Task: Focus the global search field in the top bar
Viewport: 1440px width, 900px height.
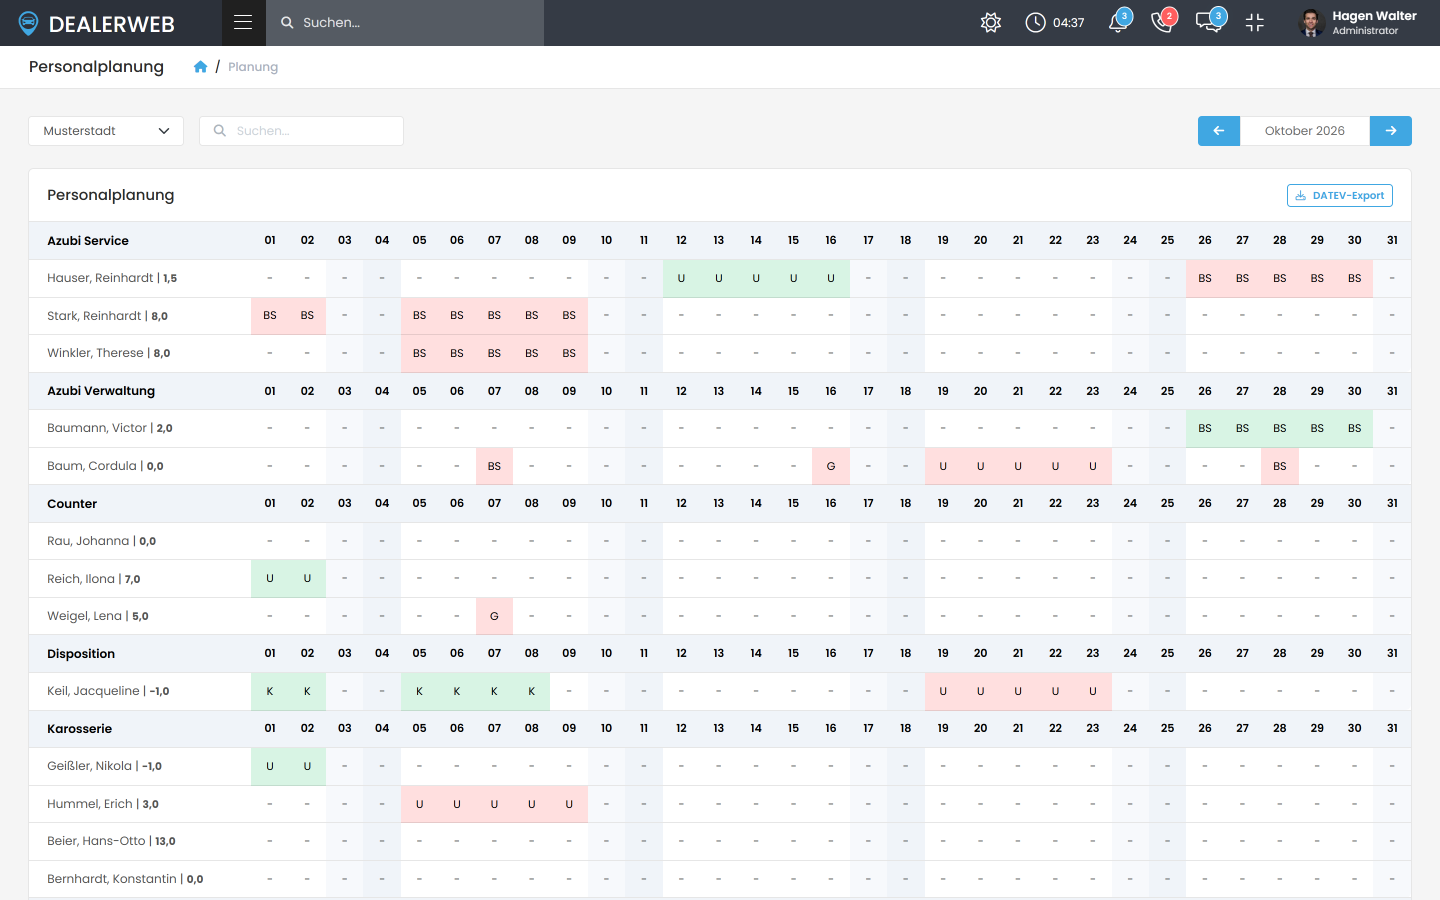Action: click(x=405, y=22)
